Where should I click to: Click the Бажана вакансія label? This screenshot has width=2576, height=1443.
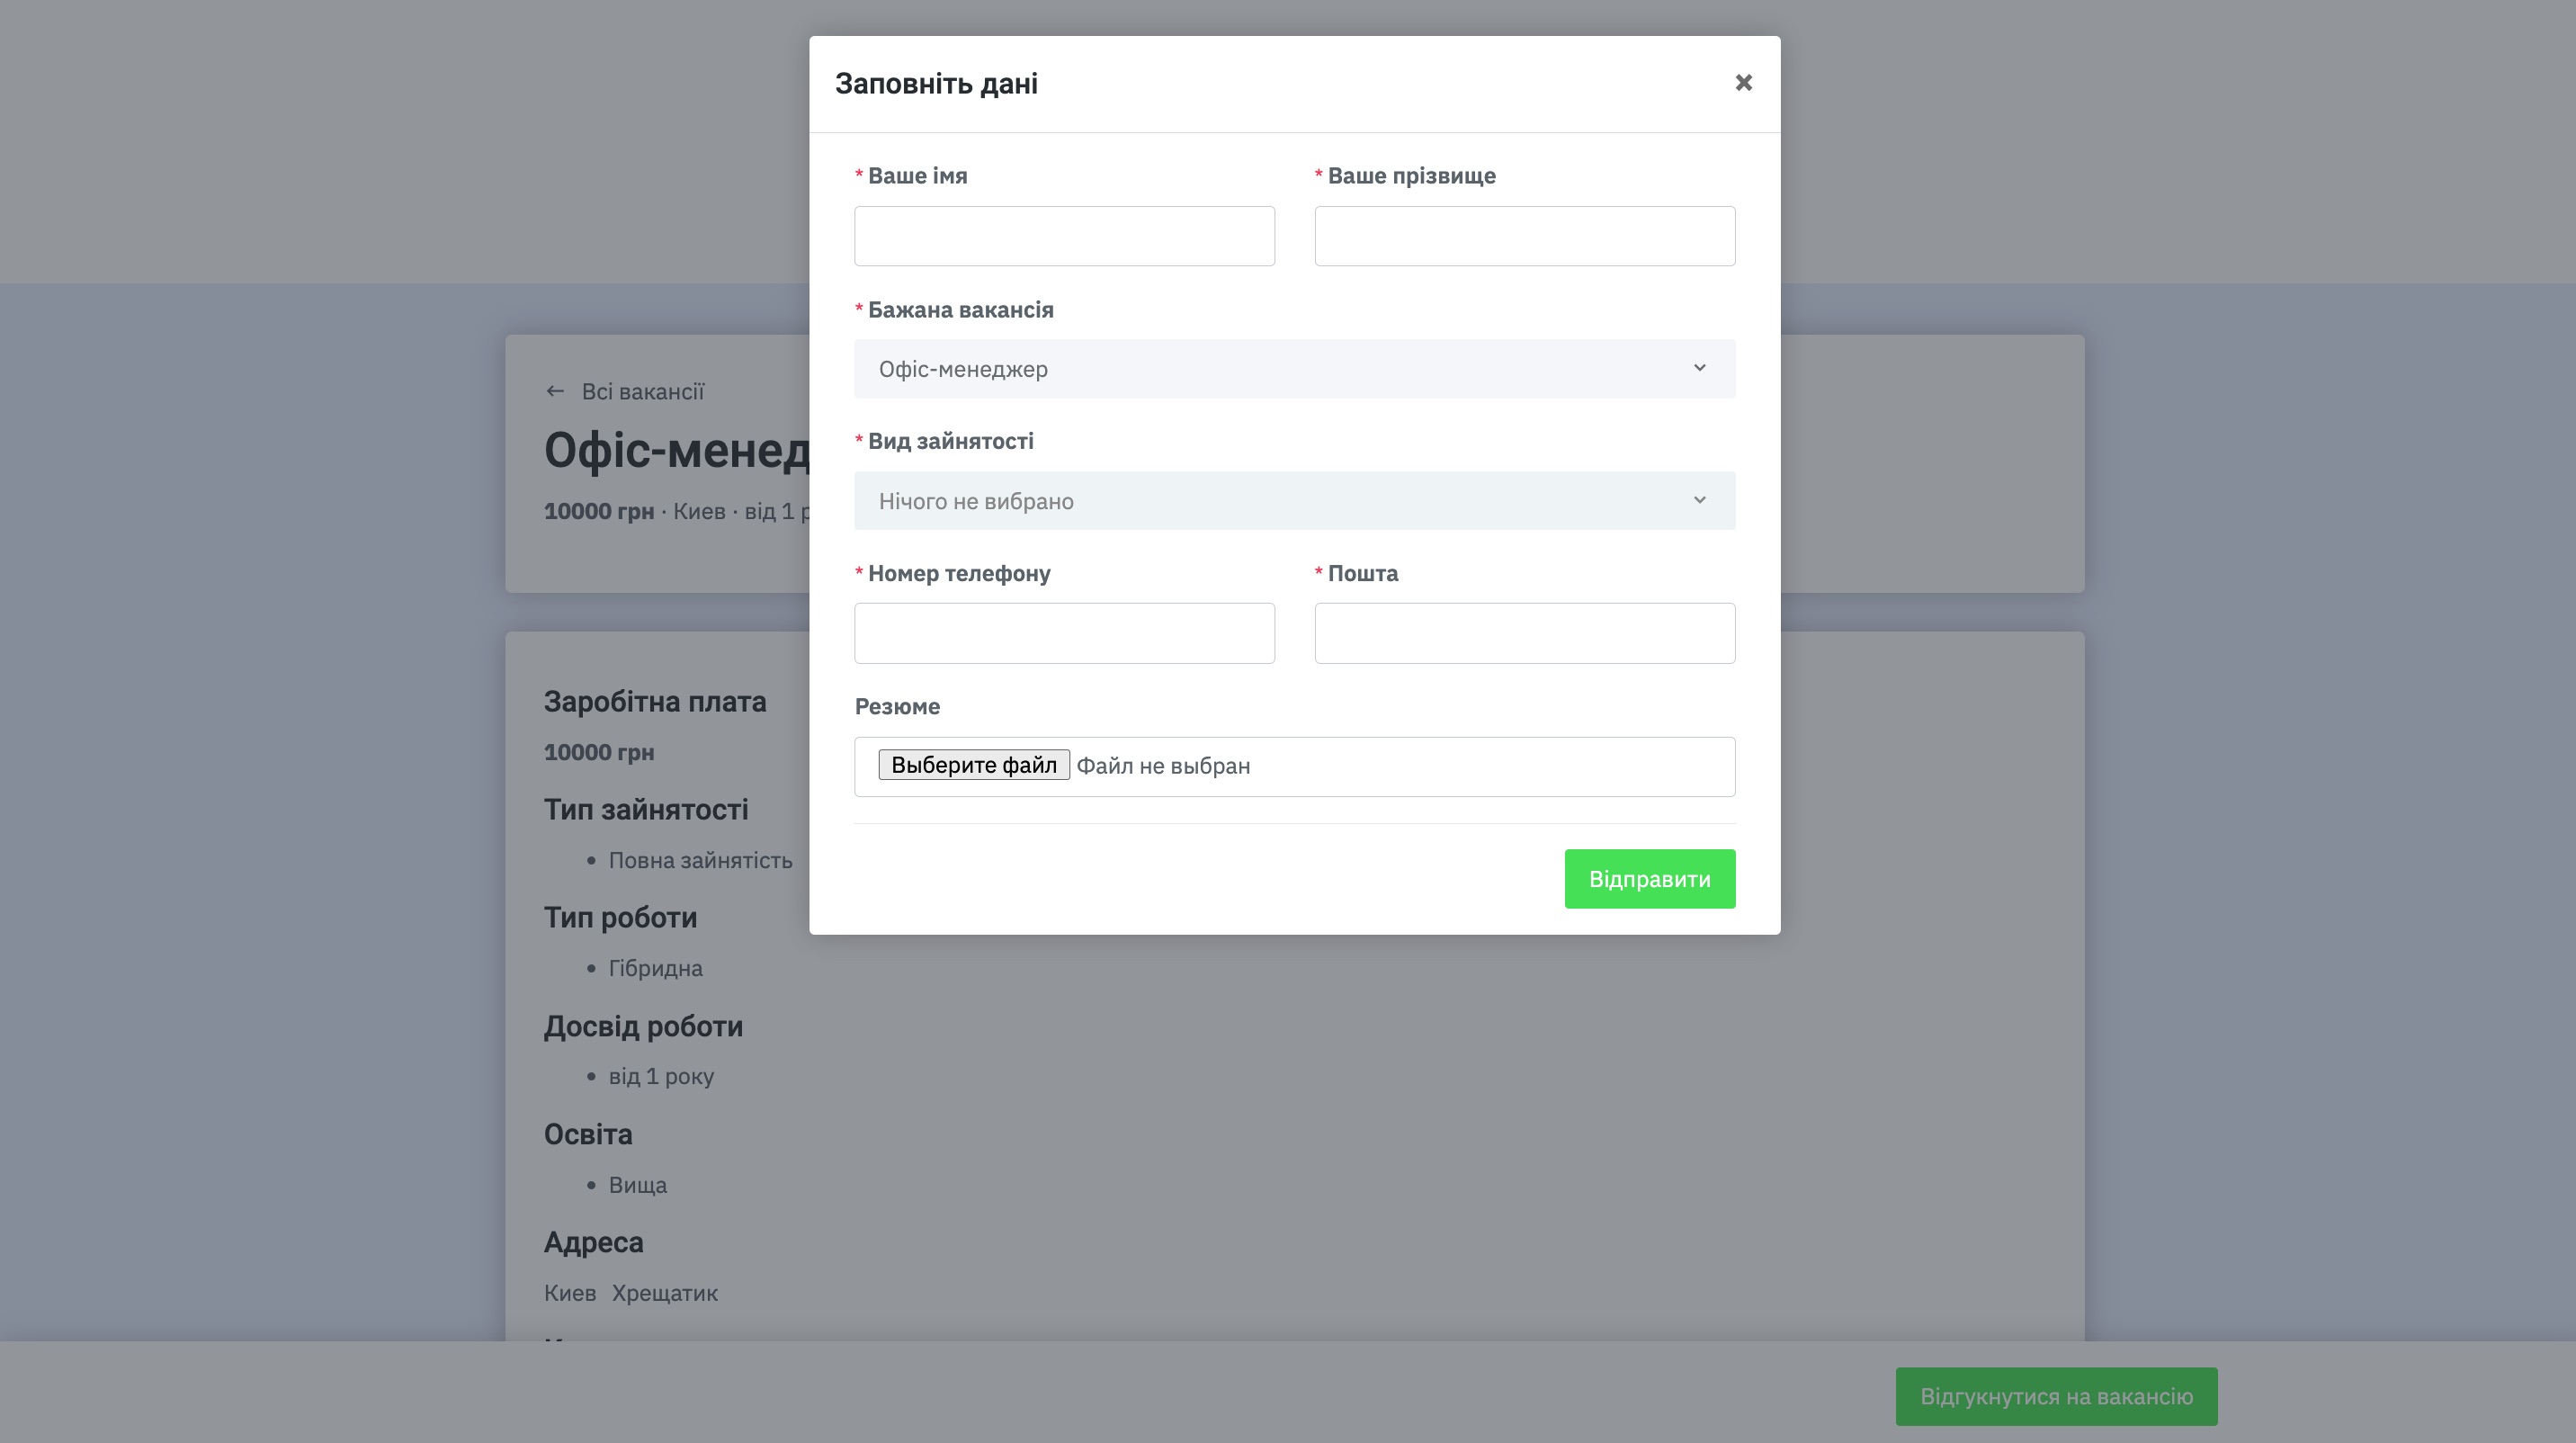(960, 310)
